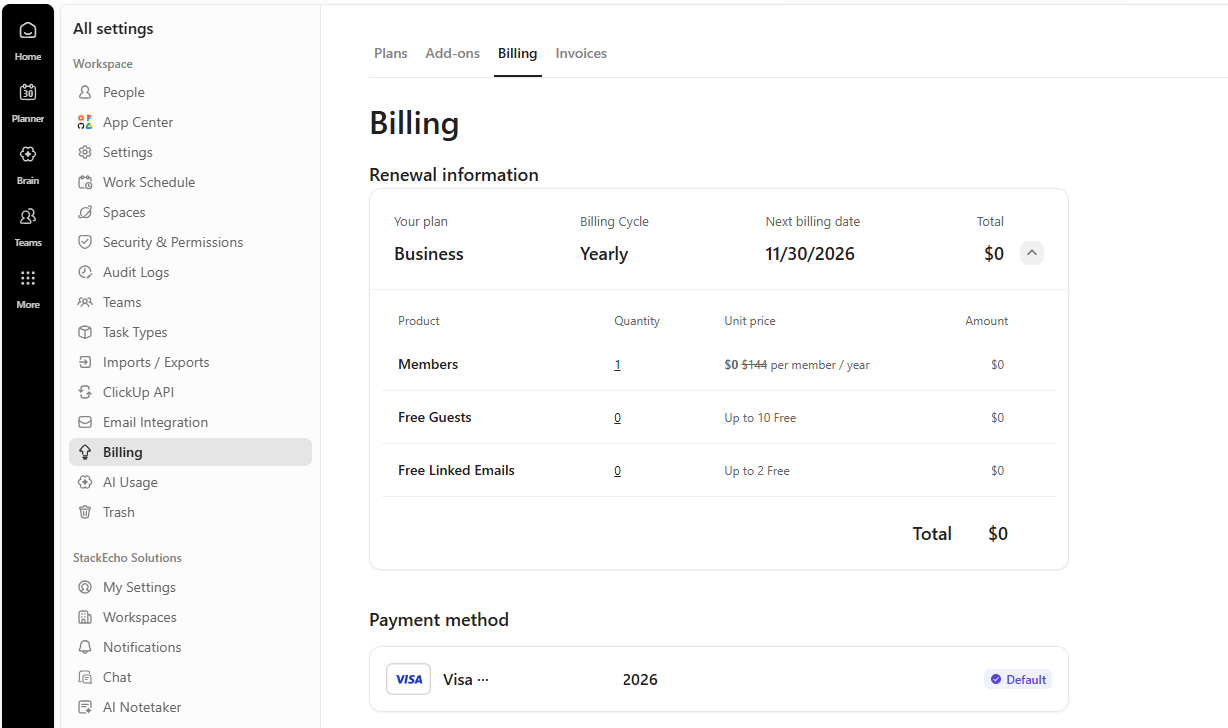Open the Planner from the left sidebar
Image resolution: width=1228 pixels, height=728 pixels.
(x=27, y=100)
